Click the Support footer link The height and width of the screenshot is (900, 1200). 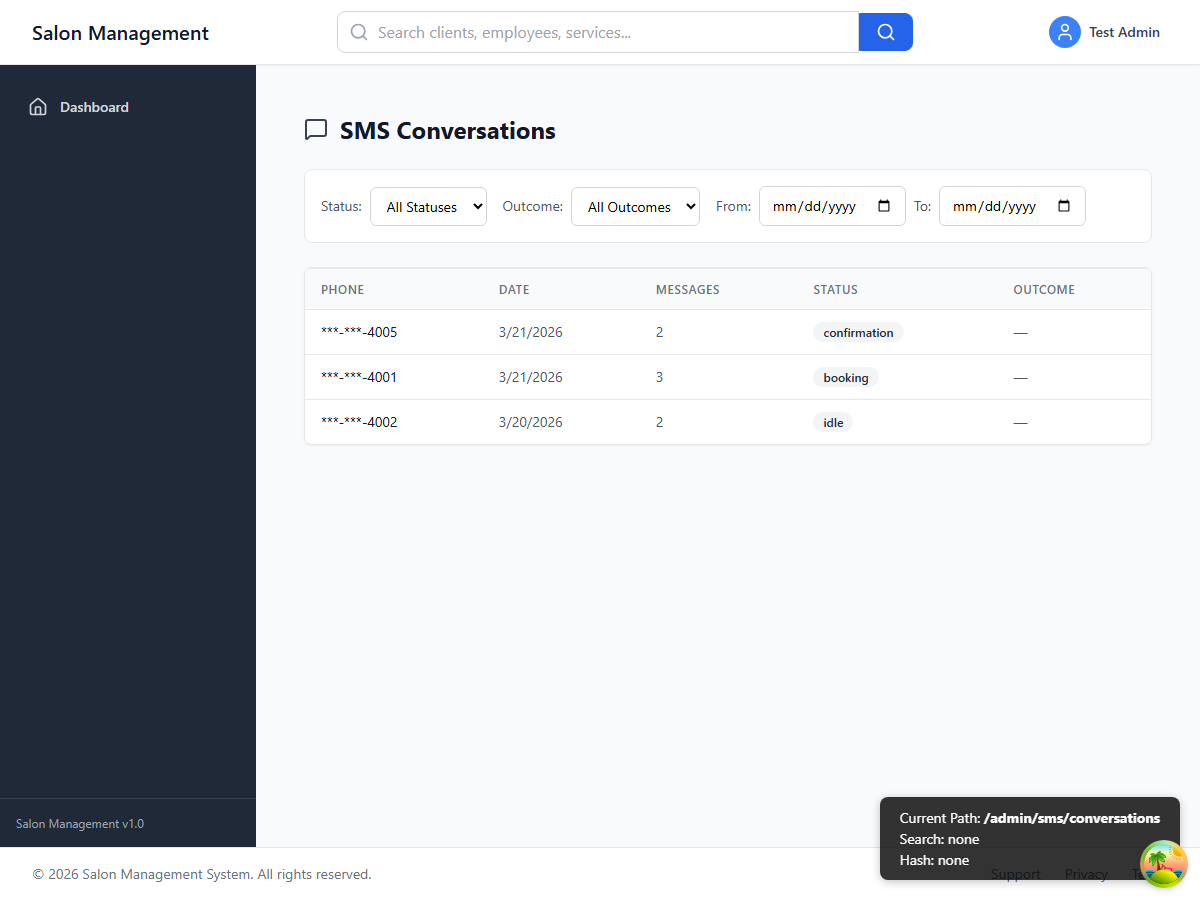tap(1015, 875)
